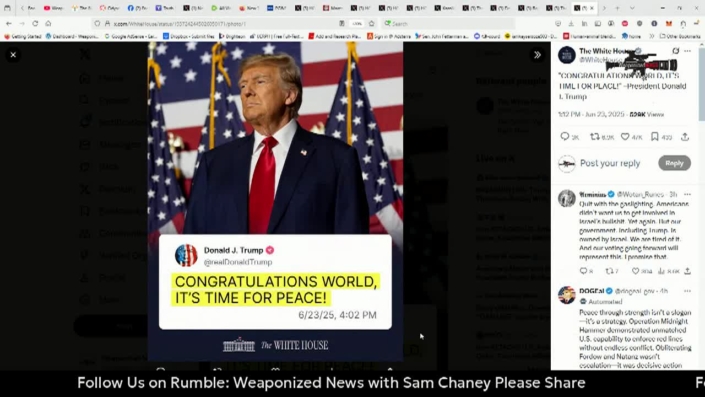This screenshot has width=705, height=397.
Task: Share the White House post icon
Action: (685, 137)
